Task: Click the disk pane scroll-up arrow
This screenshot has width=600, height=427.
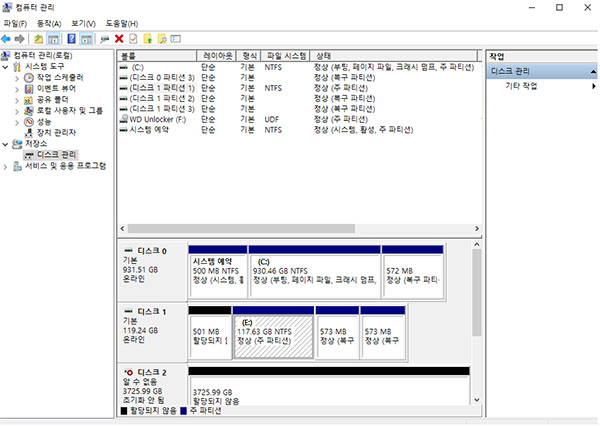Action: click(477, 244)
